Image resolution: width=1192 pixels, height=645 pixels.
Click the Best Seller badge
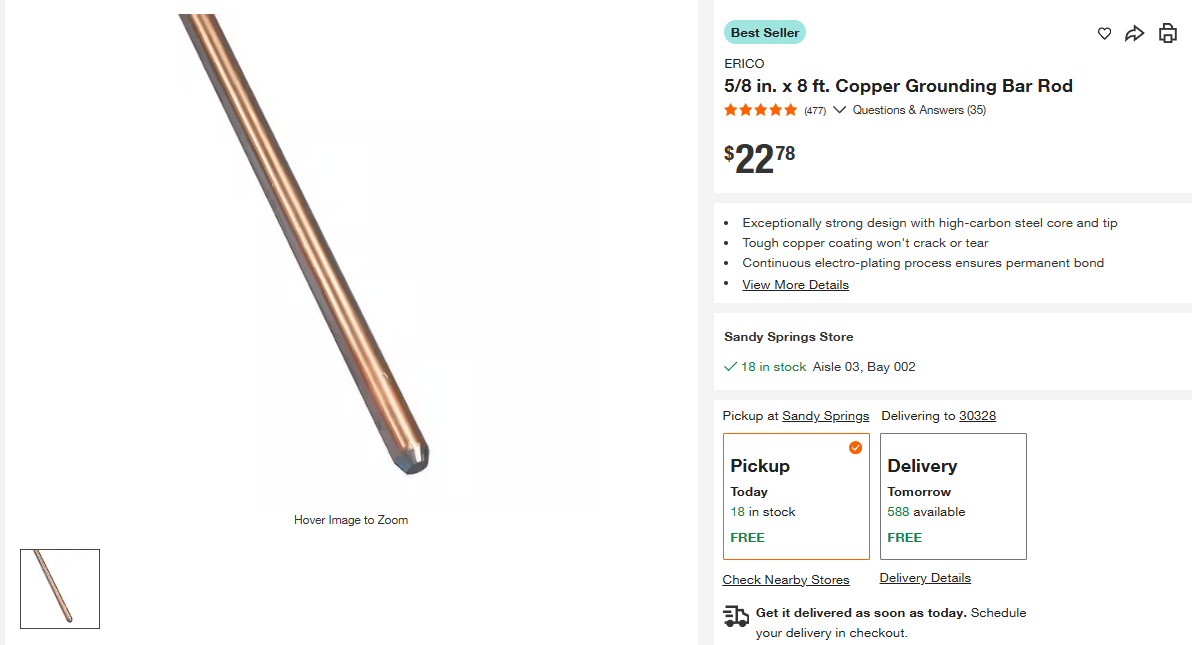click(x=765, y=33)
